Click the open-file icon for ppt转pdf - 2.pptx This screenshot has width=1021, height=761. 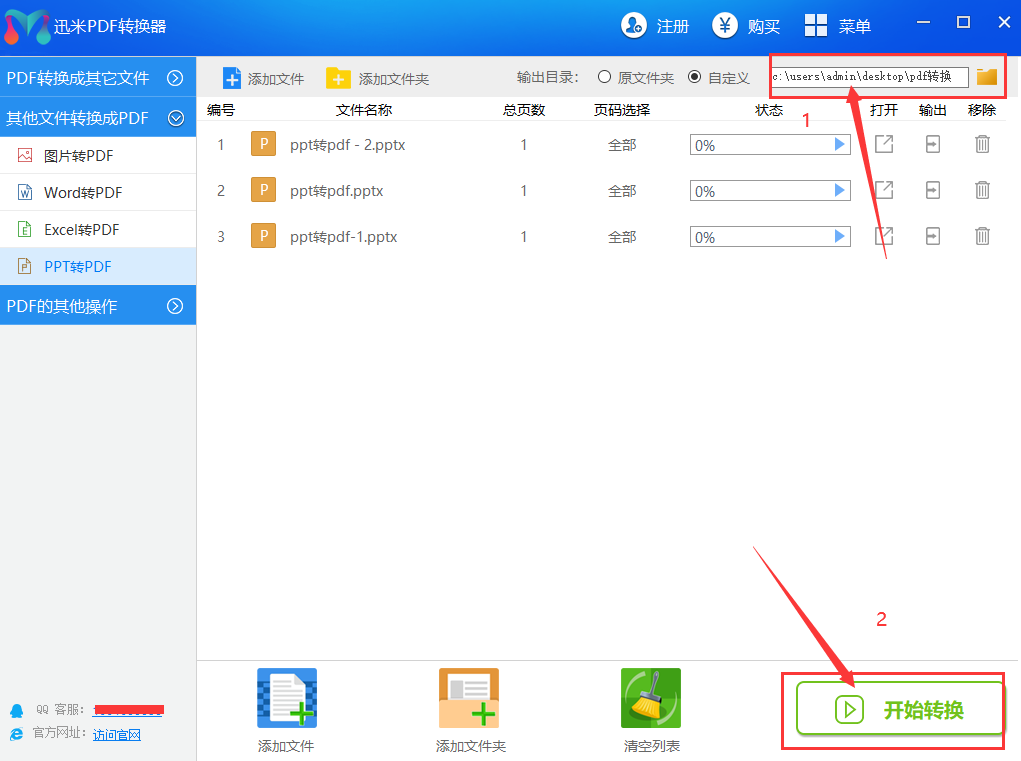884,144
